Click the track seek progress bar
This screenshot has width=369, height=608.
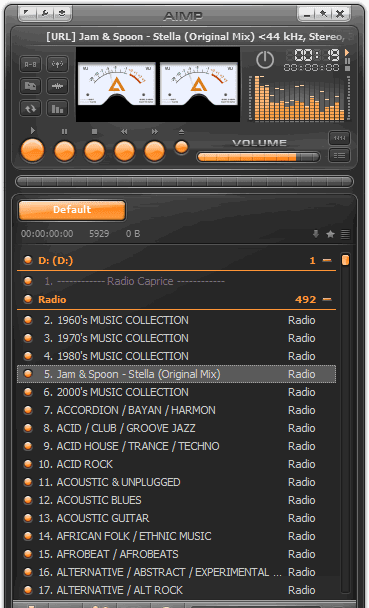click(184, 181)
